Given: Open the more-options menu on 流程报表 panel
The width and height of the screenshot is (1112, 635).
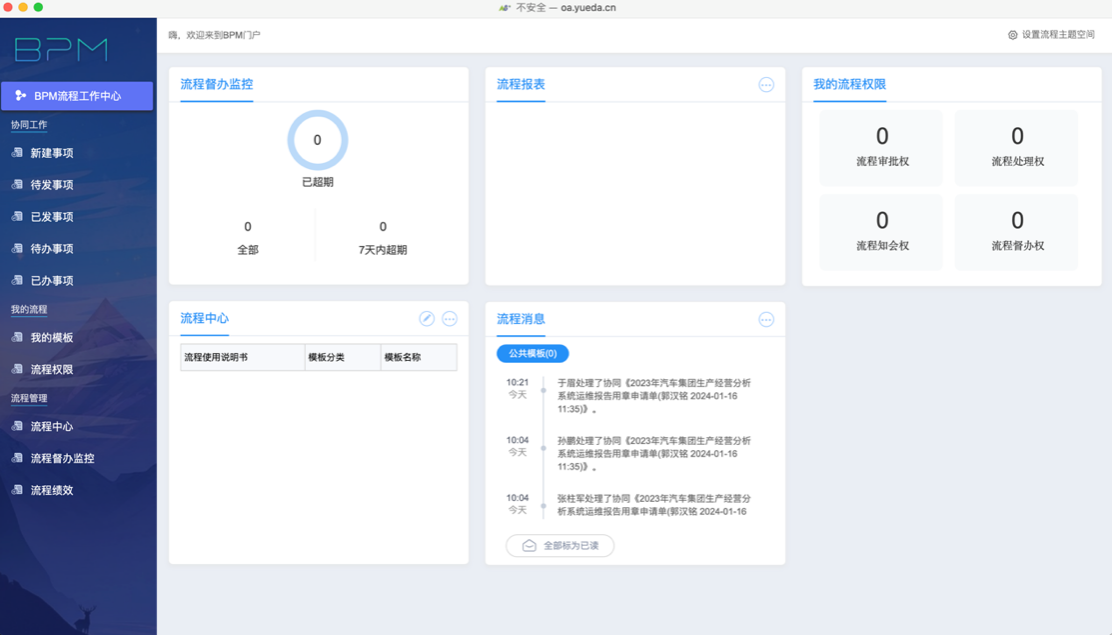Looking at the screenshot, I should pos(767,85).
